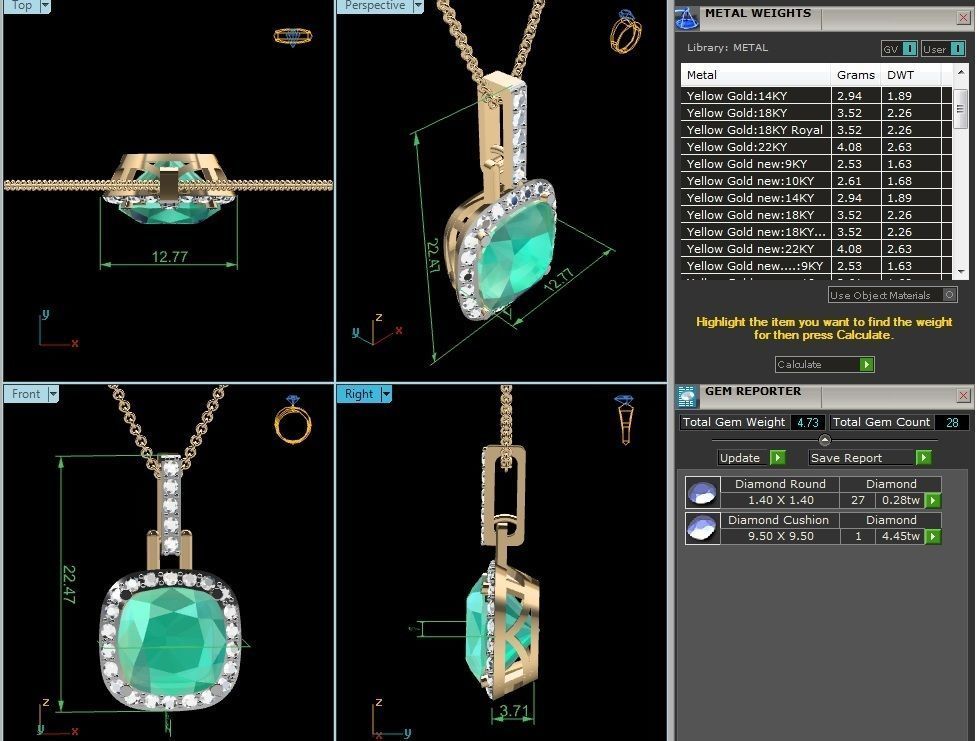Viewport: 977px width, 741px height.
Task: Click the green arrow next to 4.45tw
Action: point(932,537)
